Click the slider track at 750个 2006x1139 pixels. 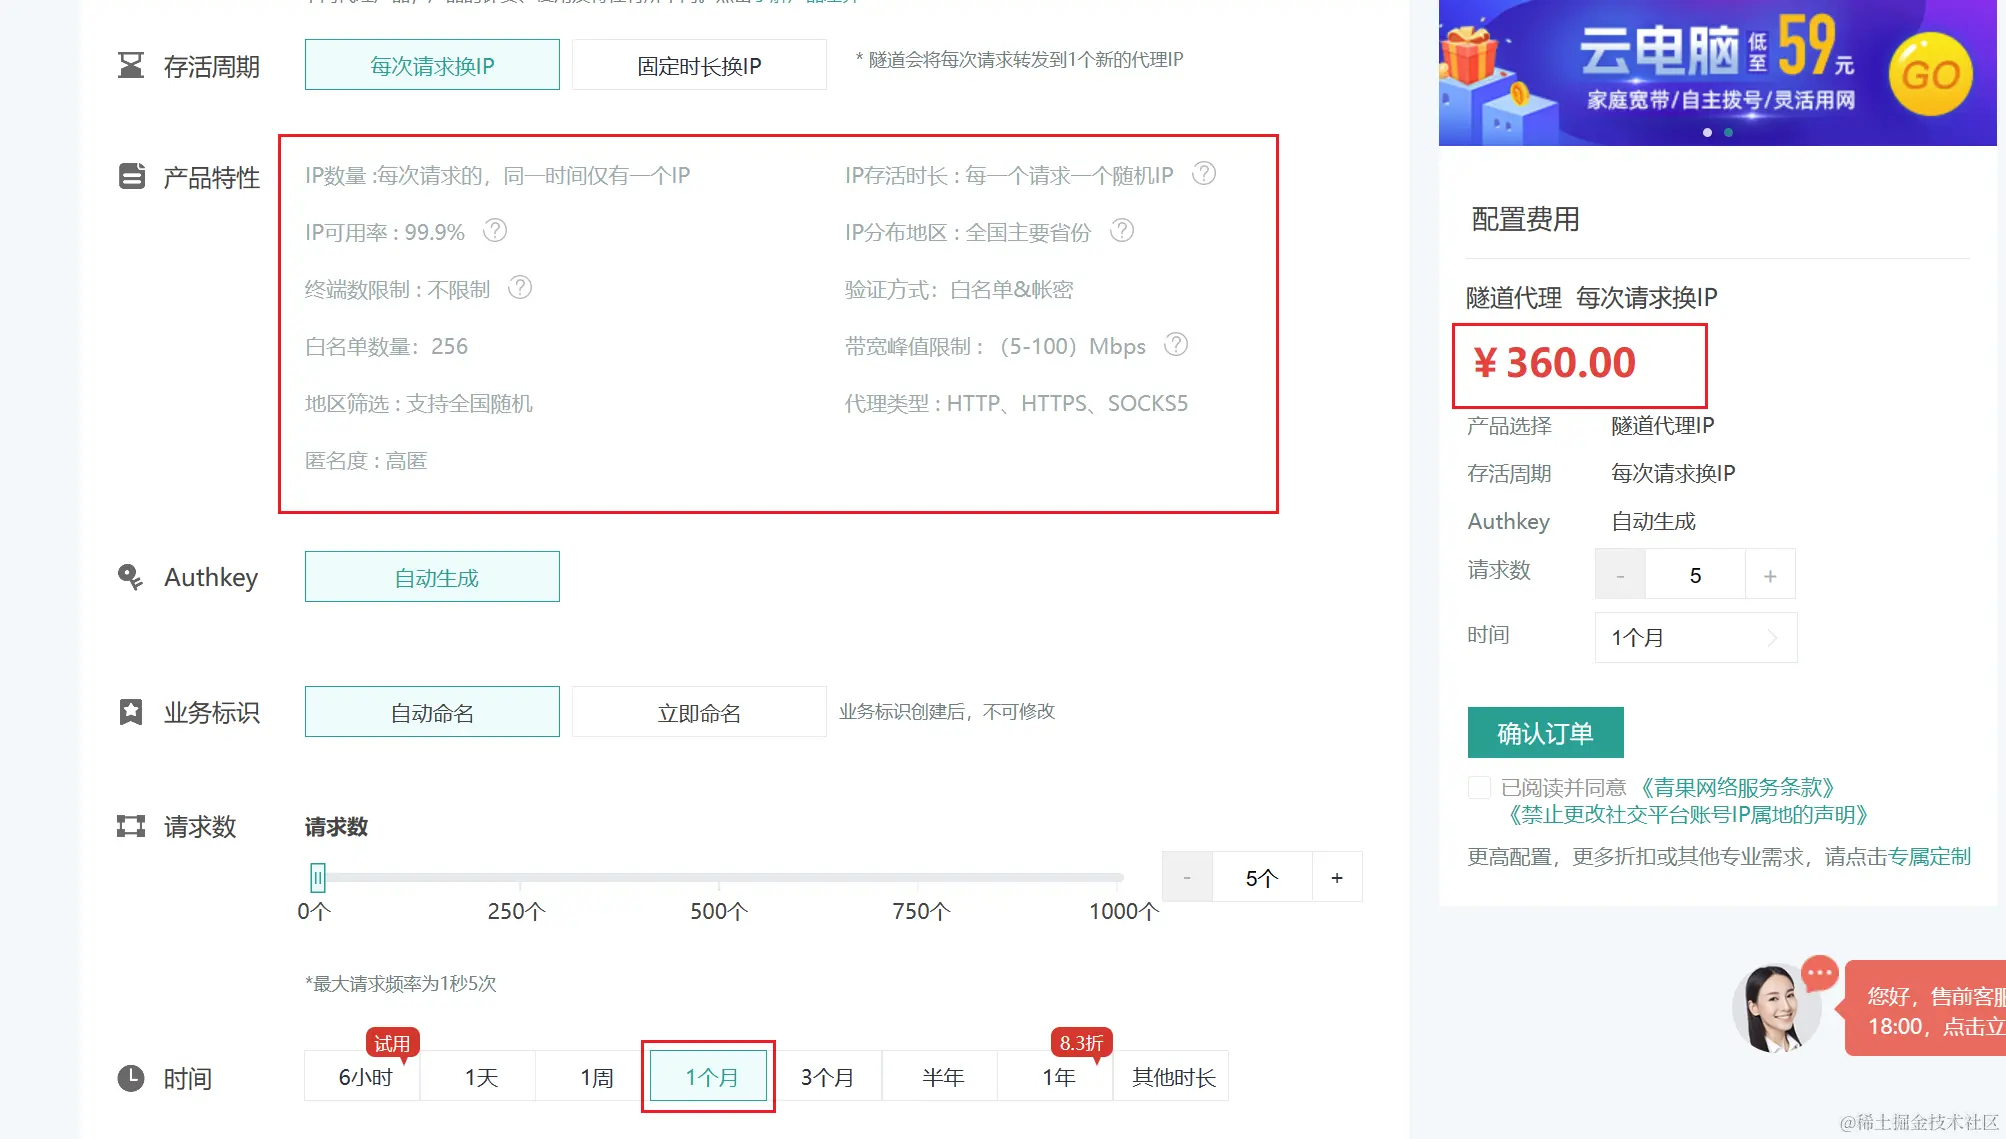click(x=918, y=877)
